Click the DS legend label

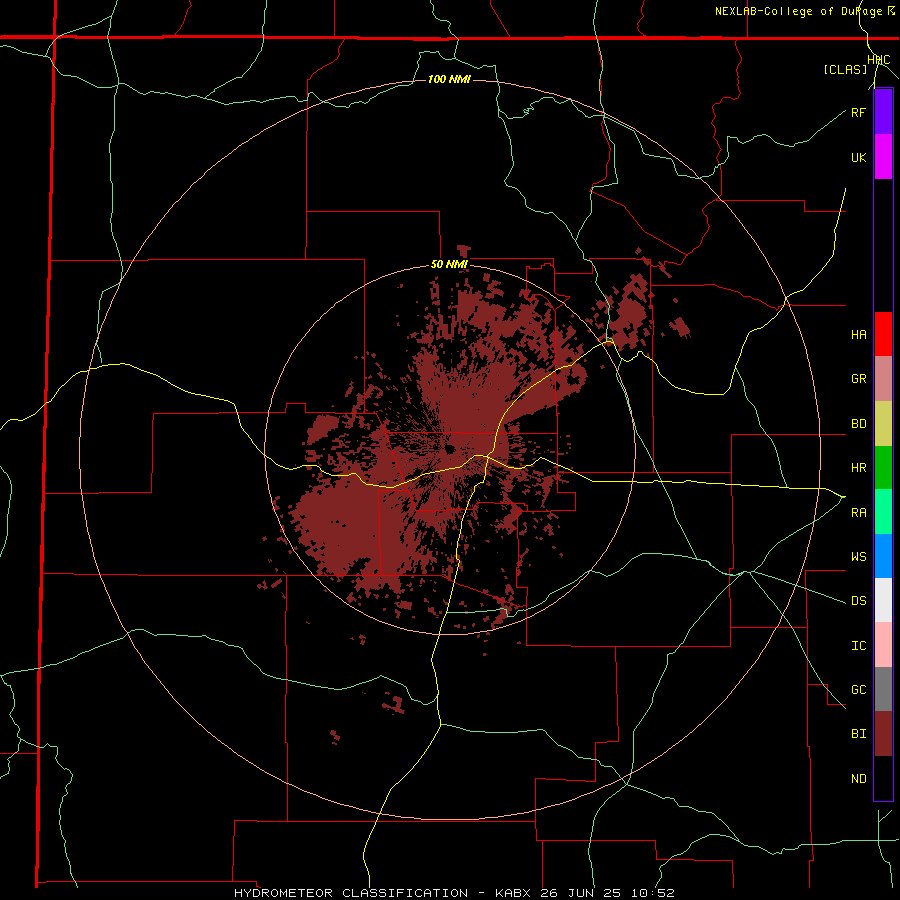[x=858, y=601]
